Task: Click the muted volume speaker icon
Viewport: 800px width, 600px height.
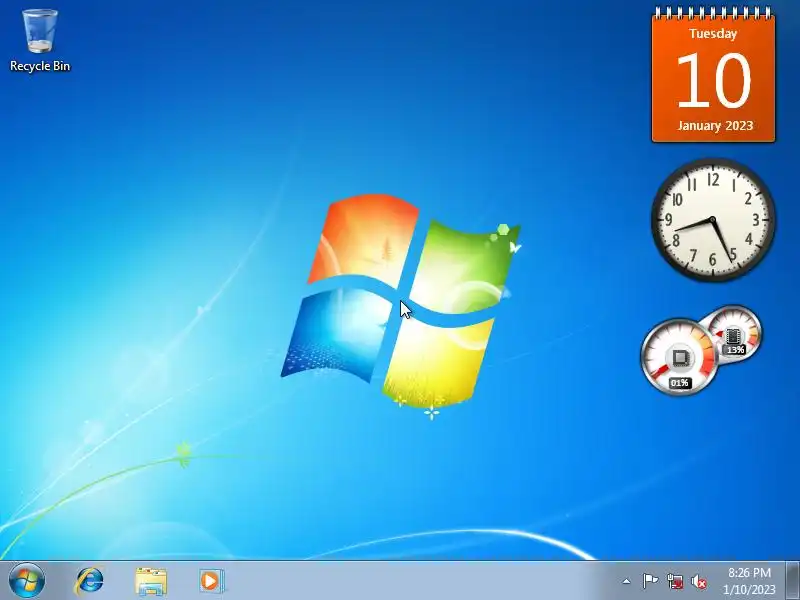Action: (698, 581)
